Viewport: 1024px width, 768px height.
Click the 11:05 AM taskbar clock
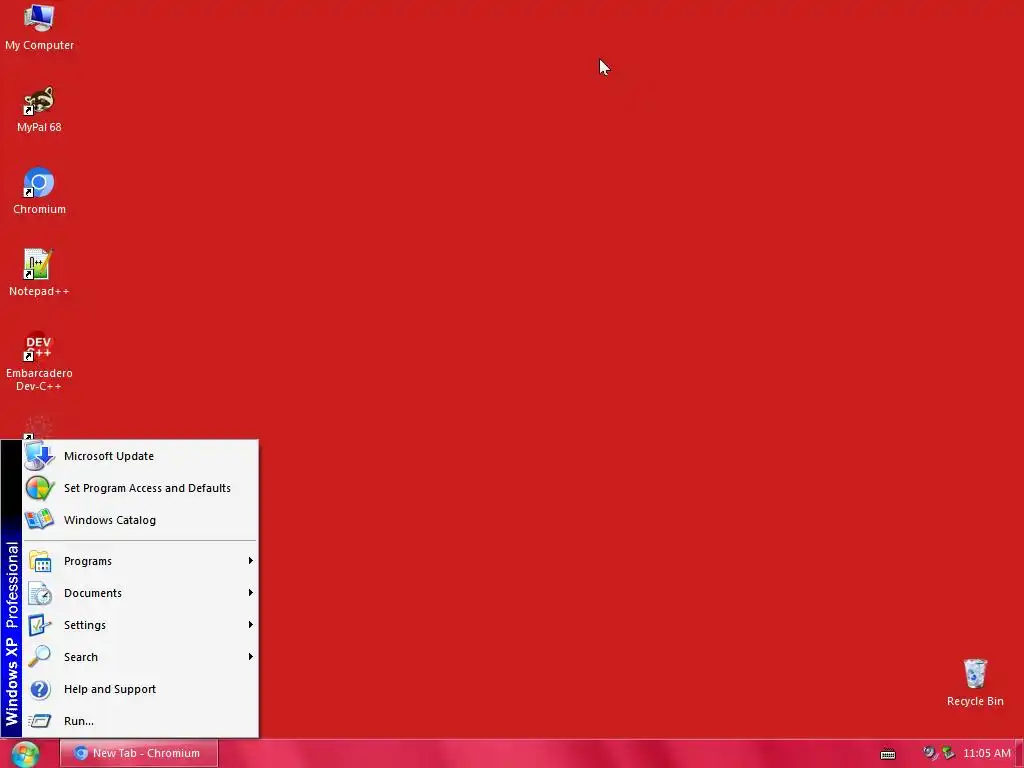click(x=986, y=753)
